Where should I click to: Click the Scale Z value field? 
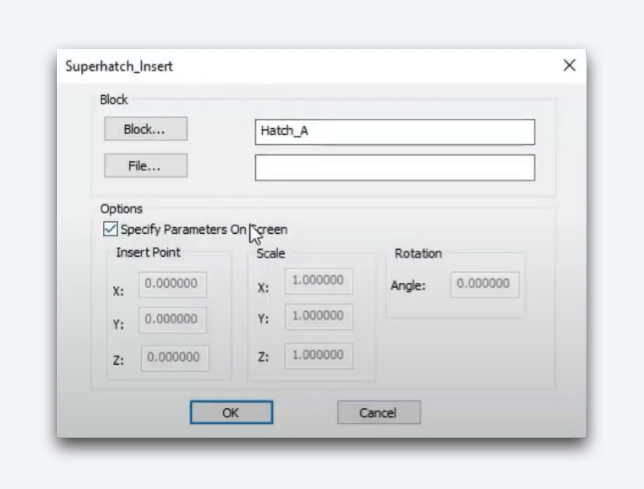click(318, 355)
